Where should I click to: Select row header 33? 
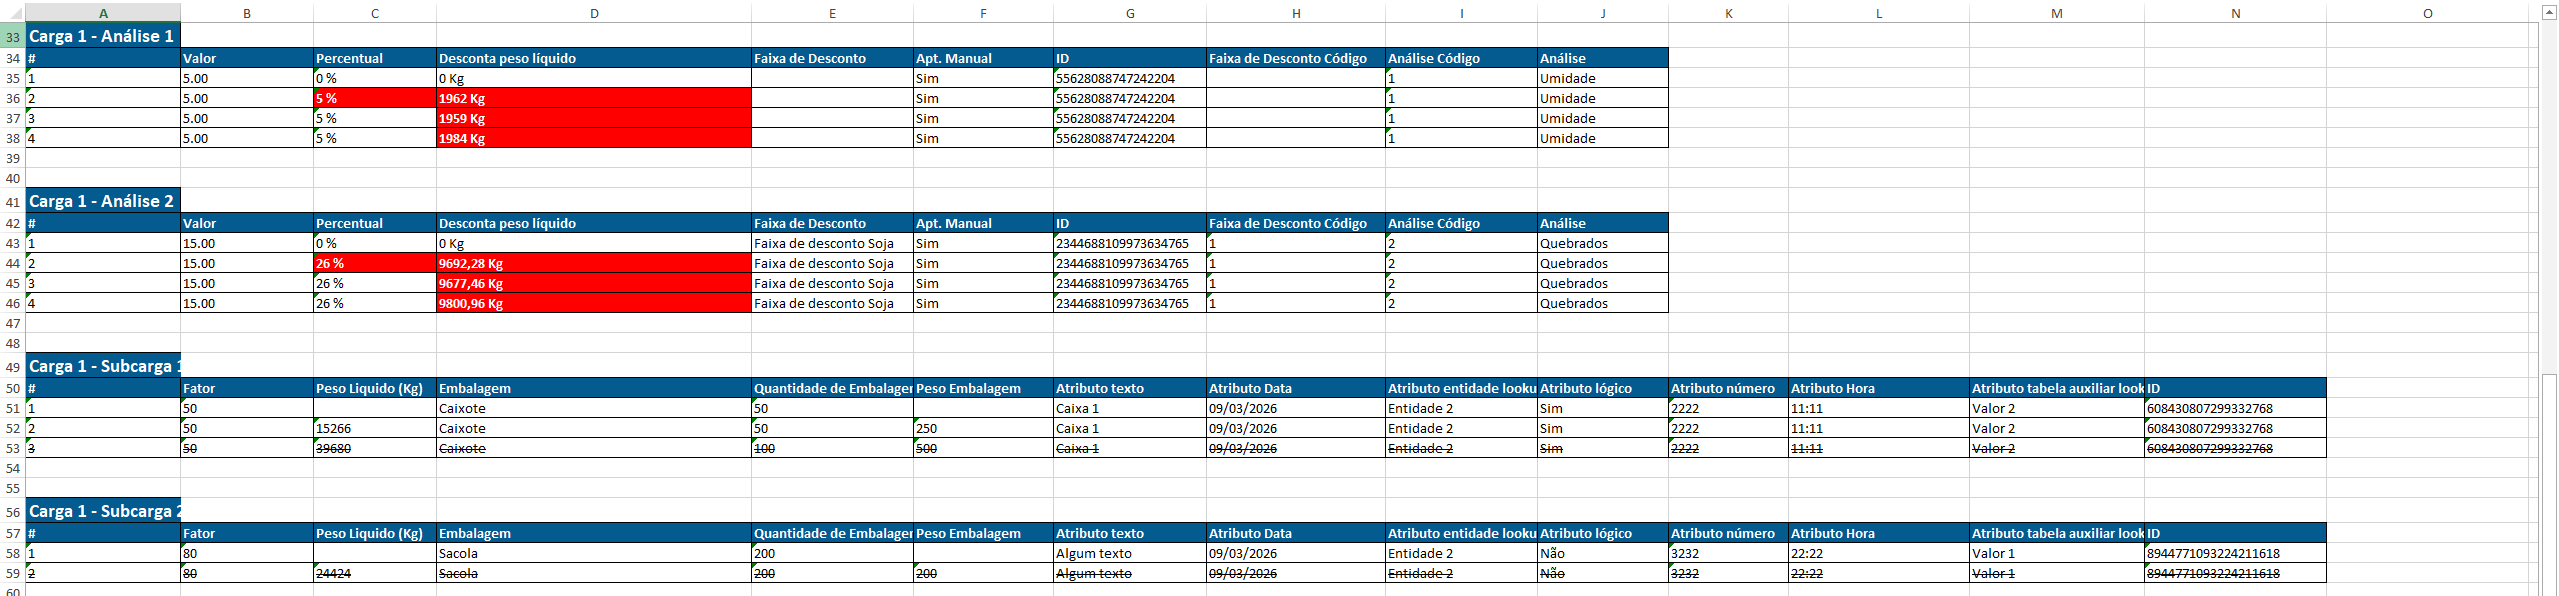click(12, 37)
